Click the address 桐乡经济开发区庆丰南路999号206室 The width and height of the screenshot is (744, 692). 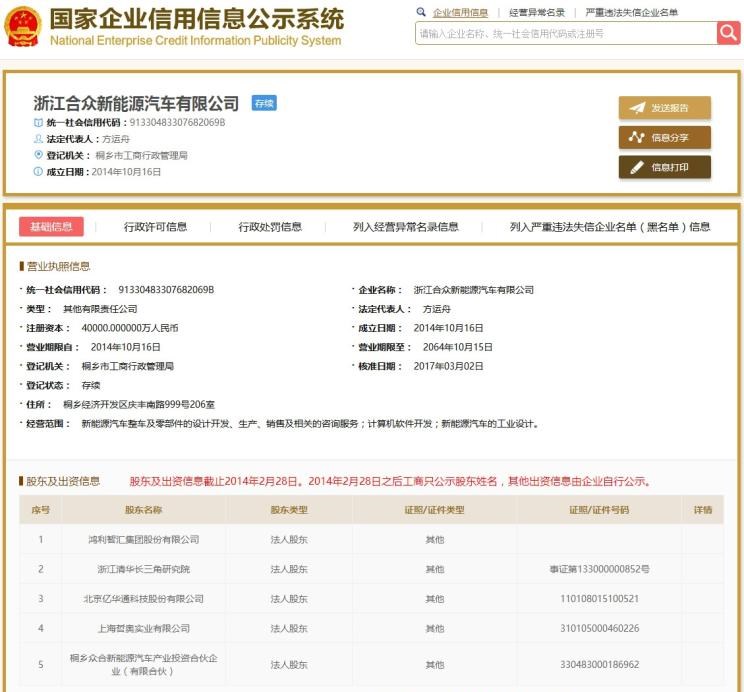click(x=139, y=404)
